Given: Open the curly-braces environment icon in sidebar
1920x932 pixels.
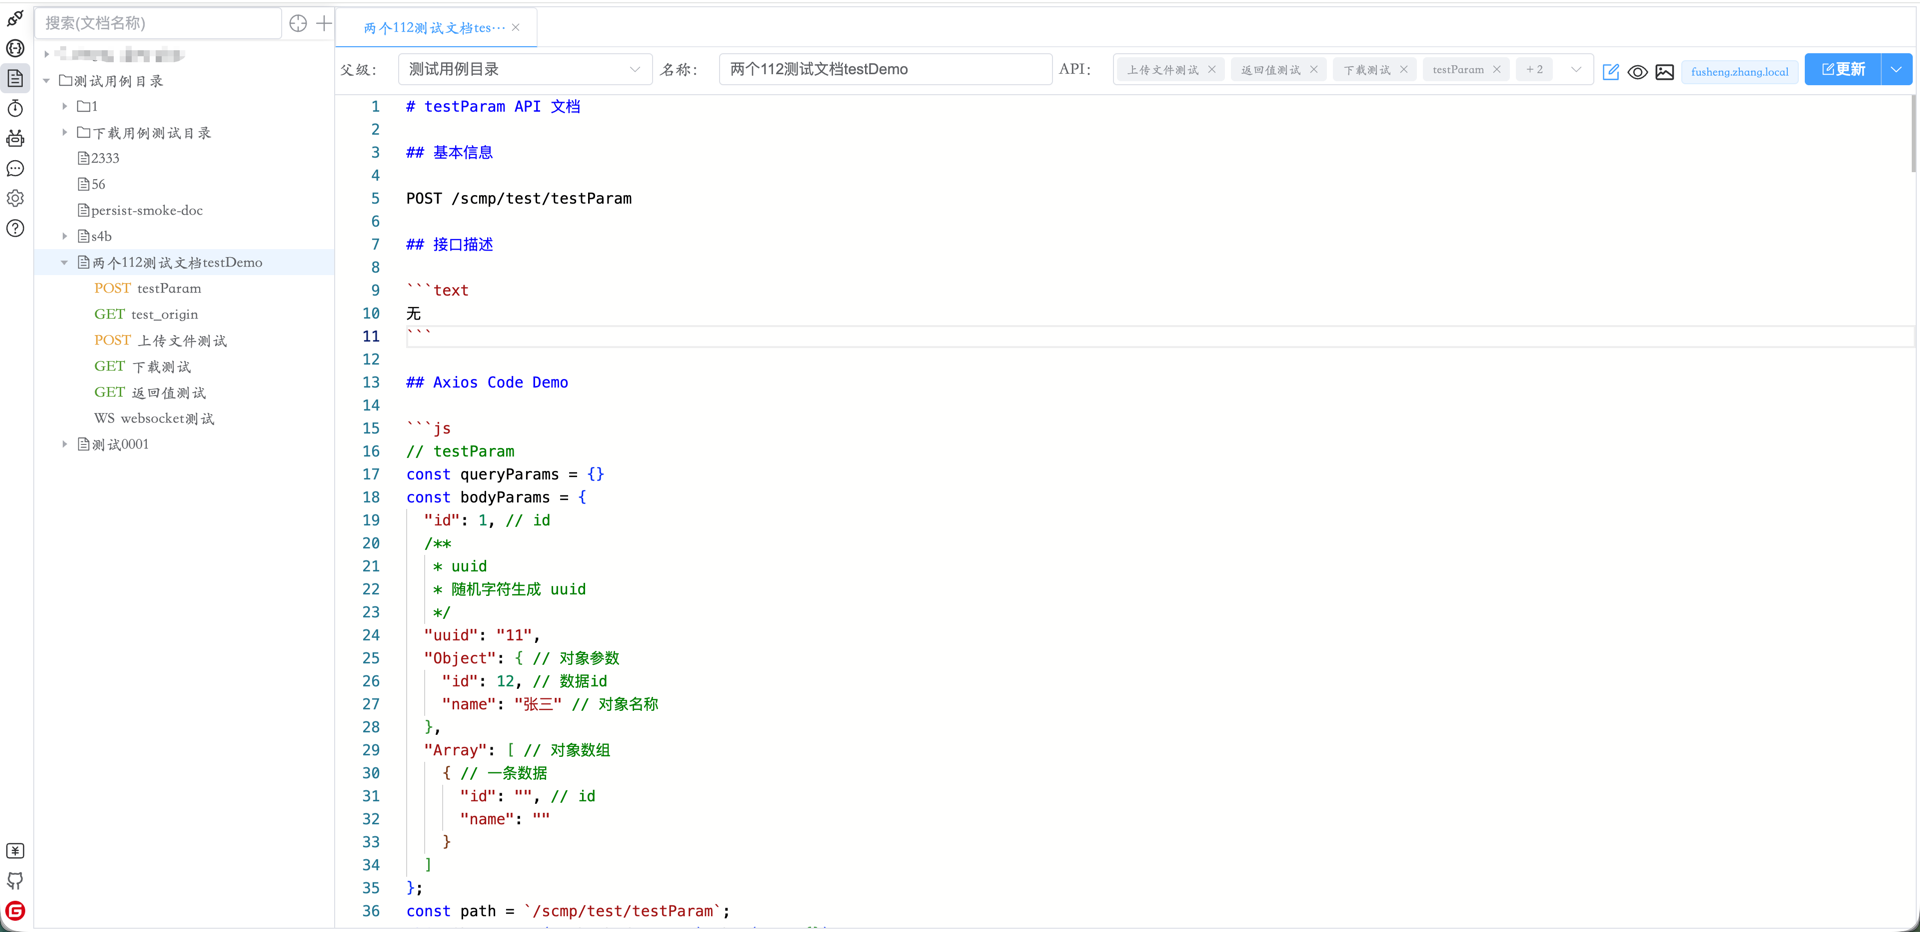Looking at the screenshot, I should 15,48.
